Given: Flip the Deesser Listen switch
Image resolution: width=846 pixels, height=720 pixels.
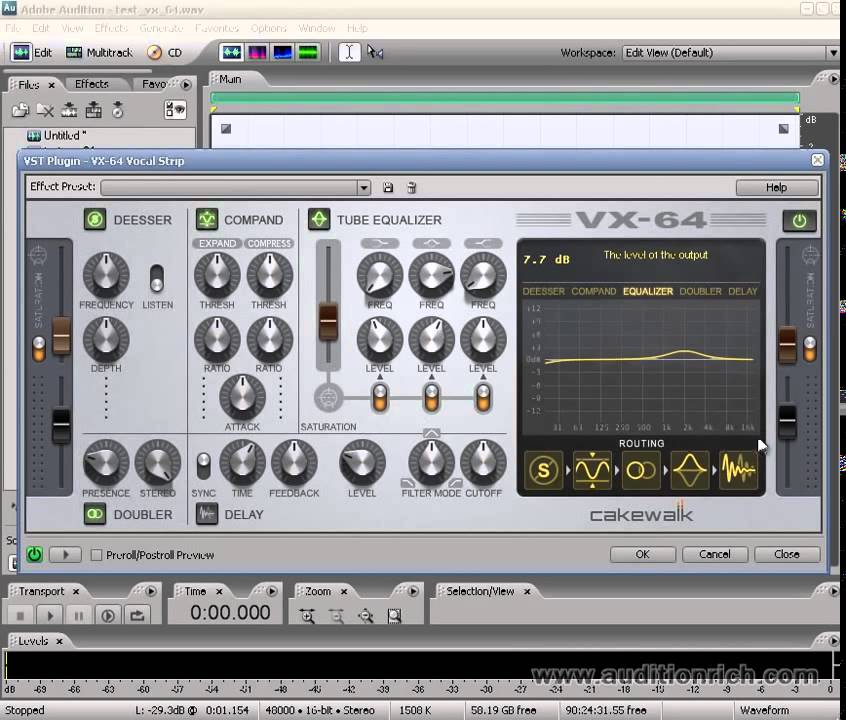Looking at the screenshot, I should pyautogui.click(x=156, y=278).
